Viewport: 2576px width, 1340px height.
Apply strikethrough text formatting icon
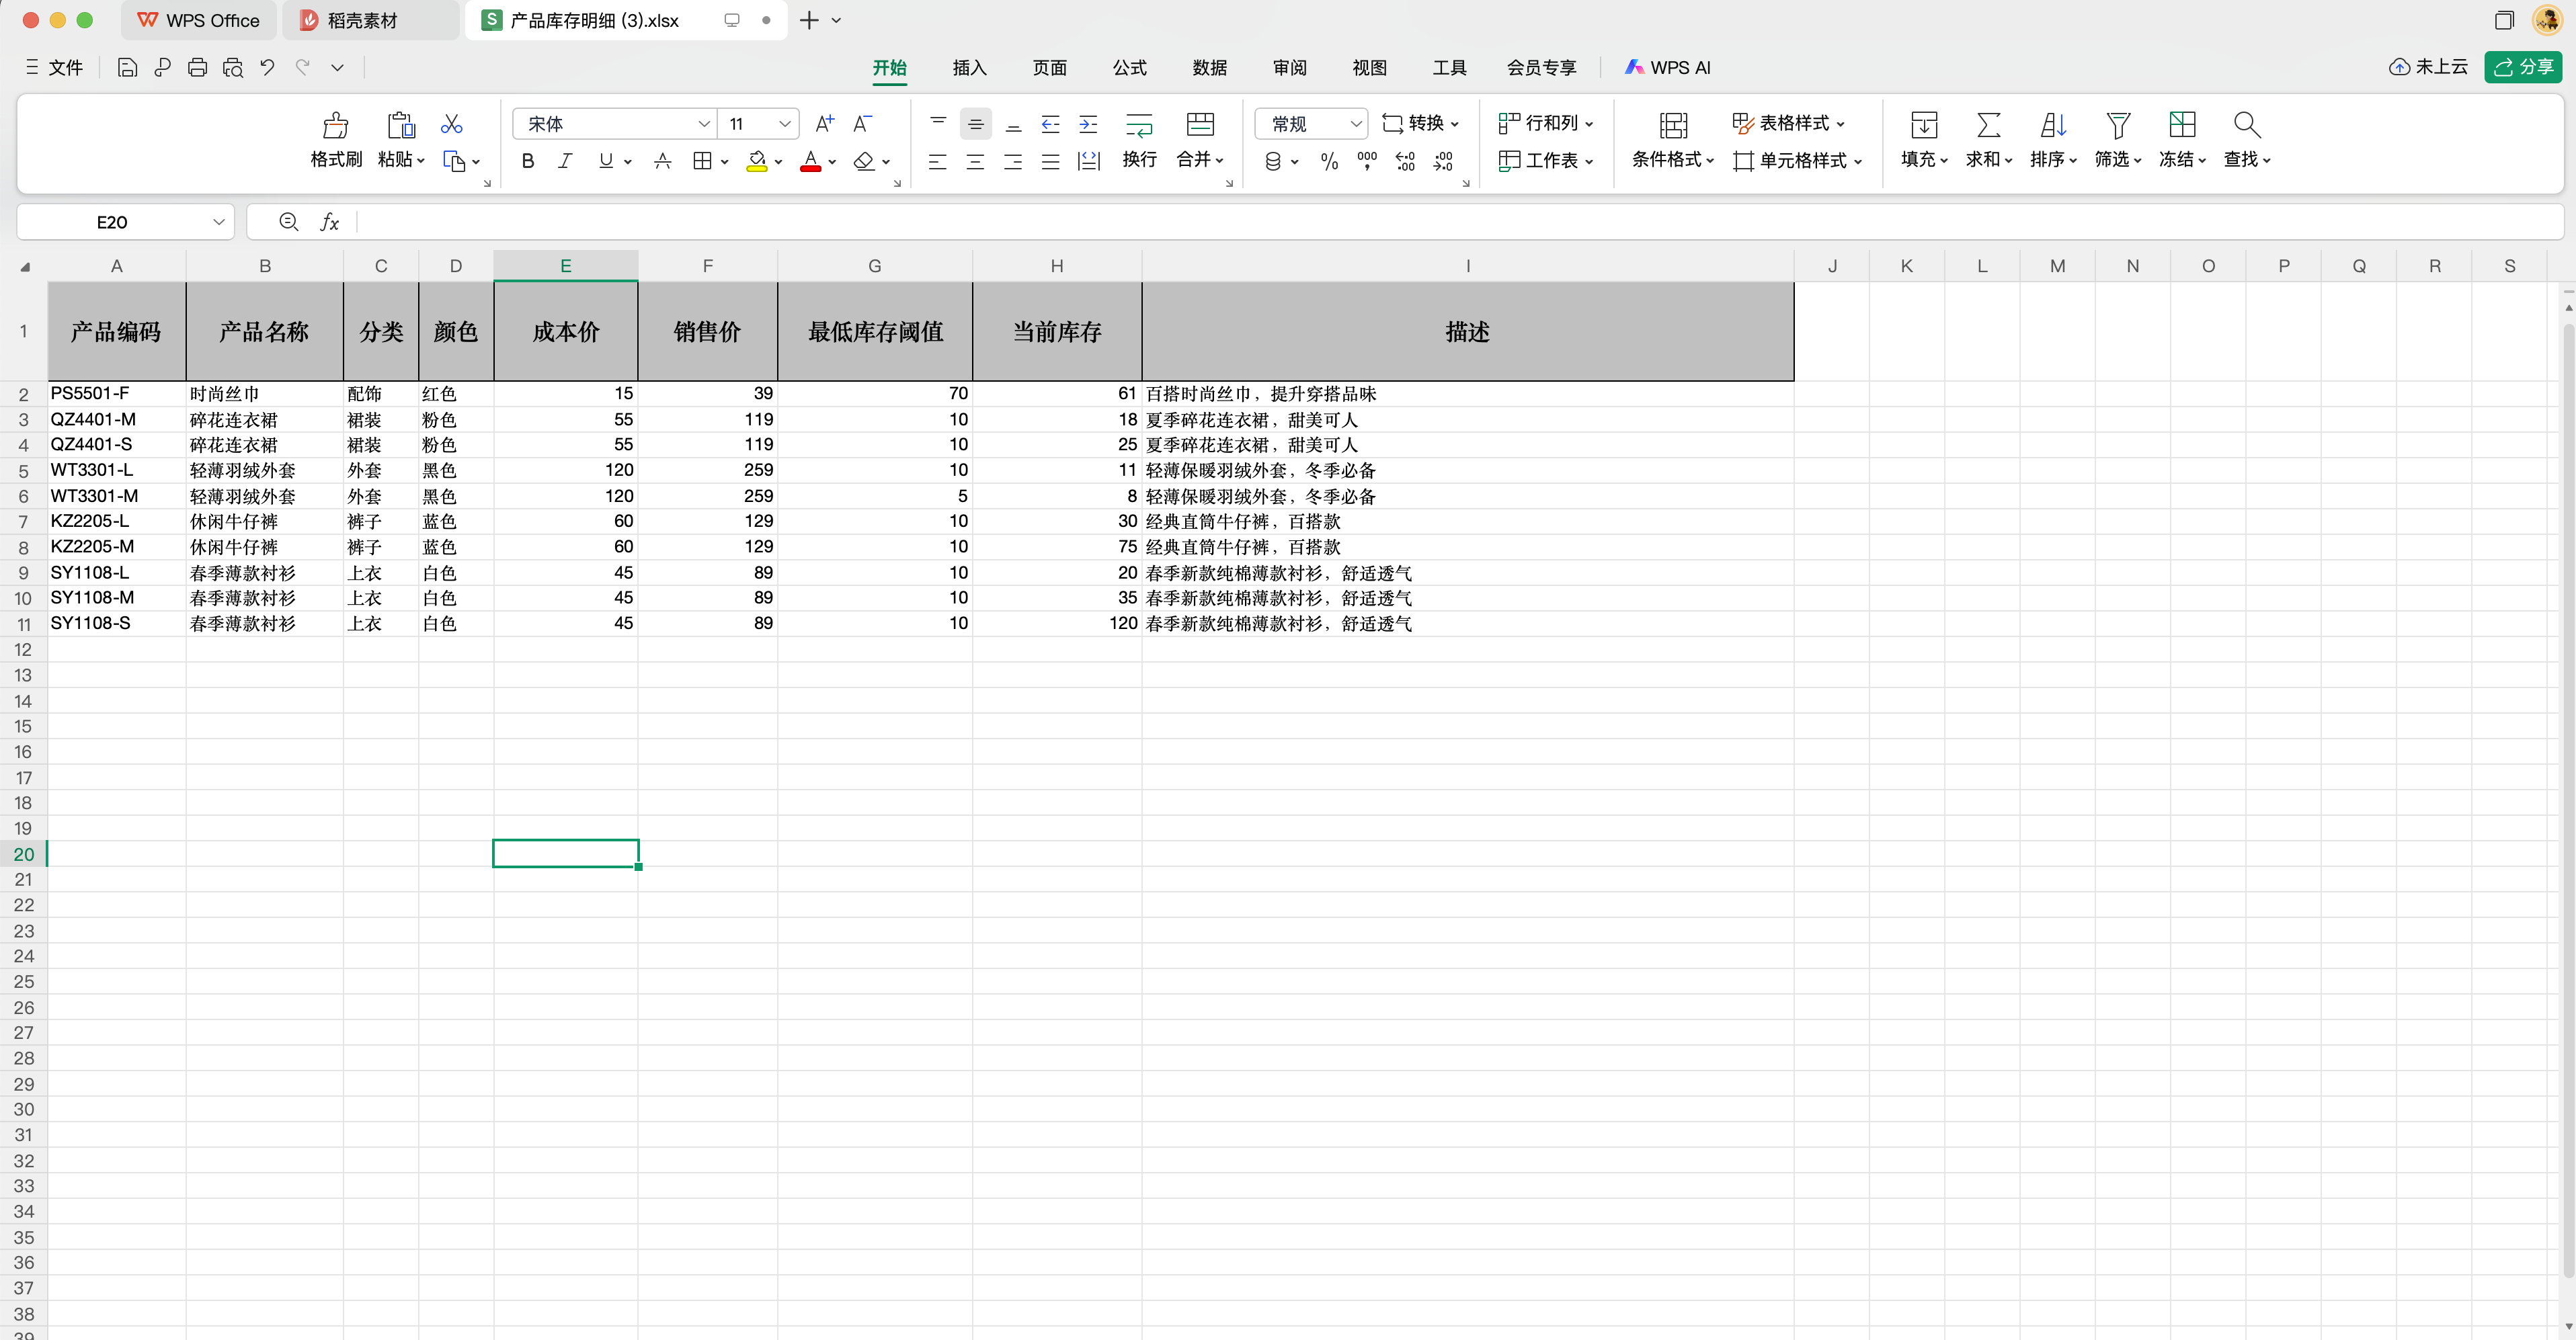[662, 161]
